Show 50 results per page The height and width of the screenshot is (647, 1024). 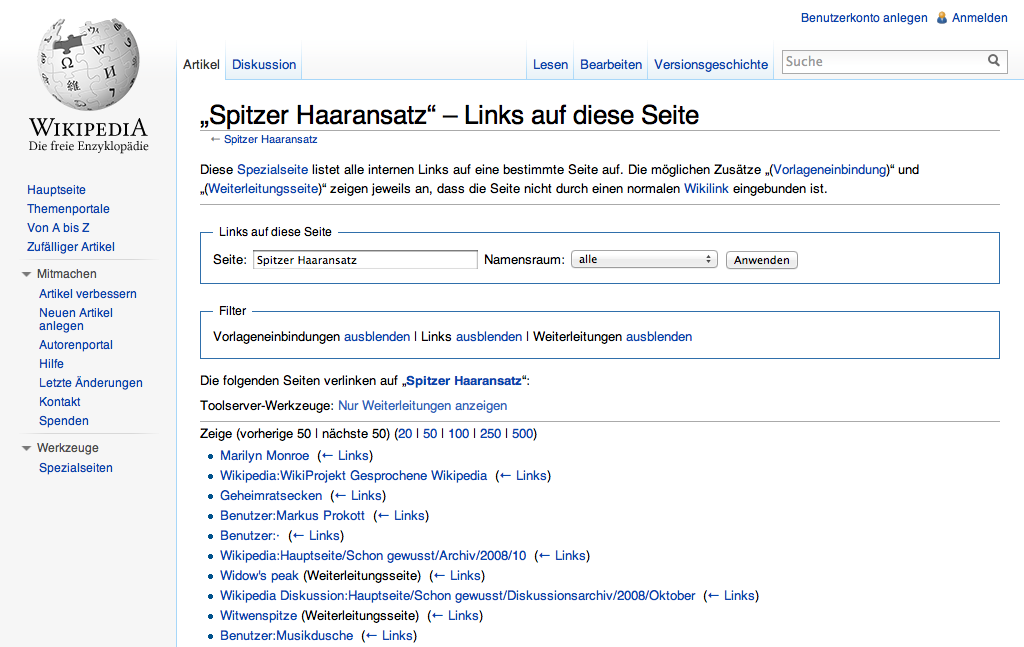(x=430, y=434)
